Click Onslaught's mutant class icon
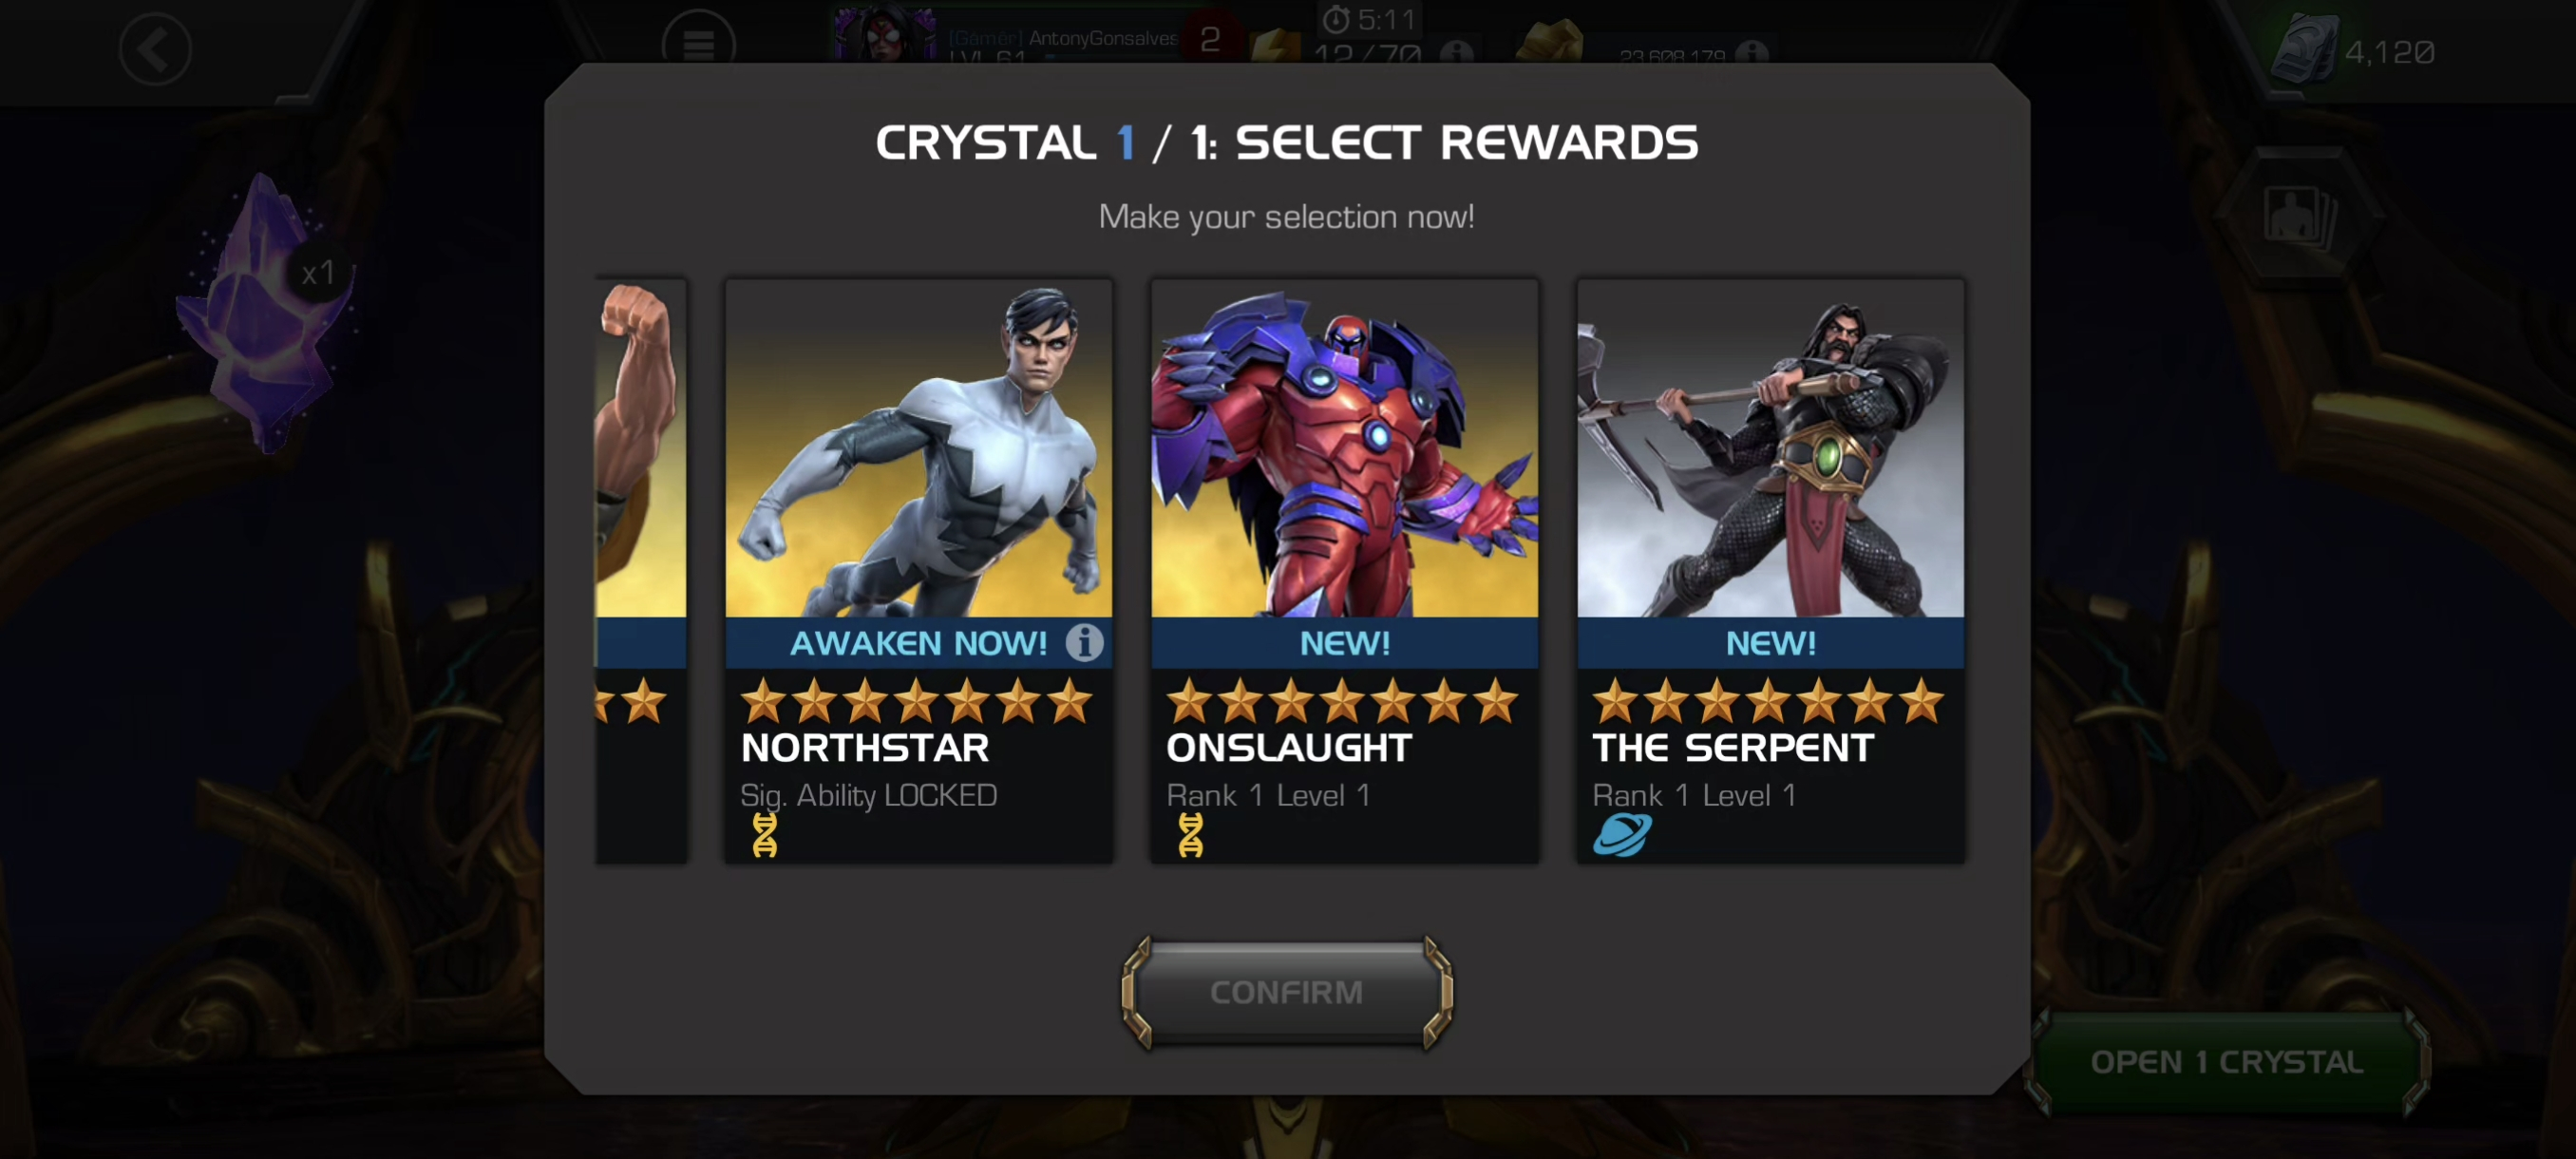The width and height of the screenshot is (2576, 1159). [1190, 835]
